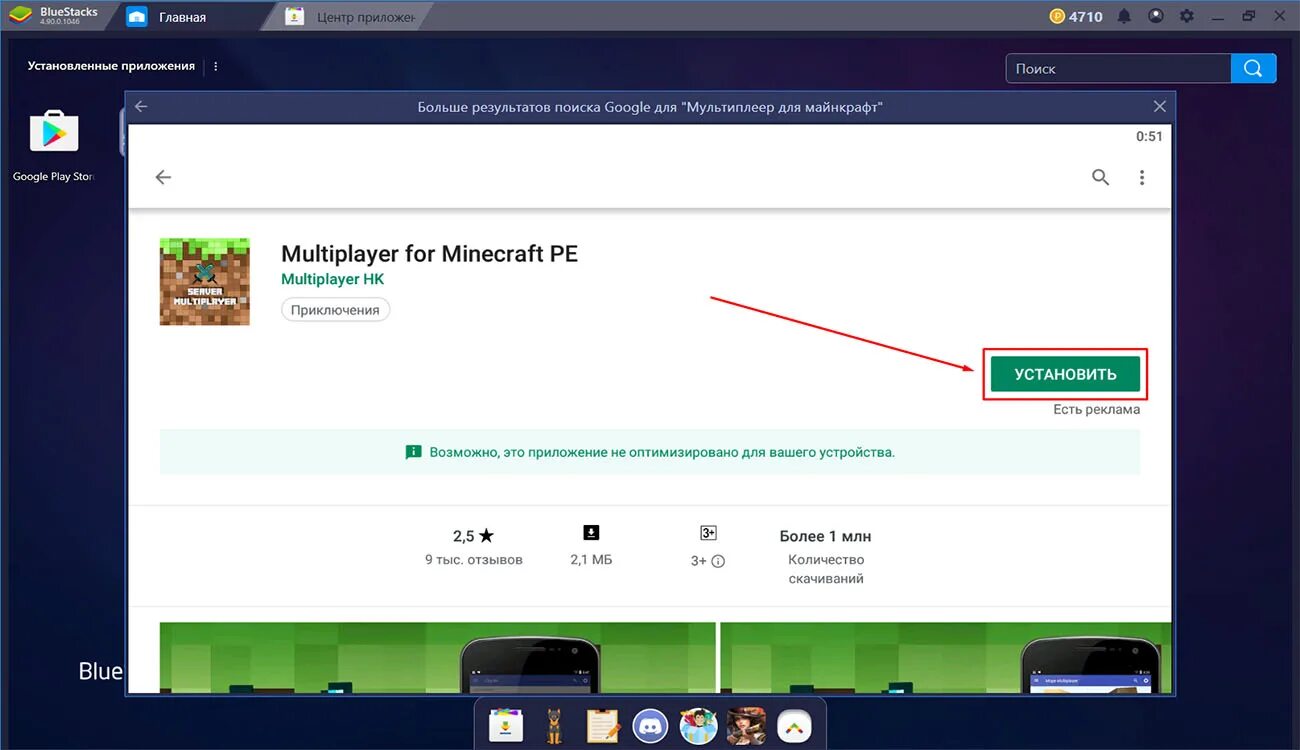This screenshot has height=750, width=1300.
Task: Click the Более 1 млн downloads count
Action: point(825,536)
